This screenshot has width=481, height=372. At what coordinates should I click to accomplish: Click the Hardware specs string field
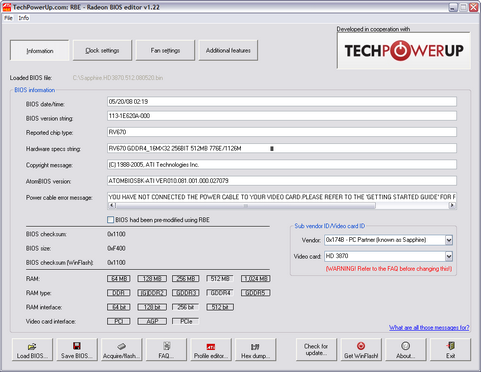click(x=282, y=148)
